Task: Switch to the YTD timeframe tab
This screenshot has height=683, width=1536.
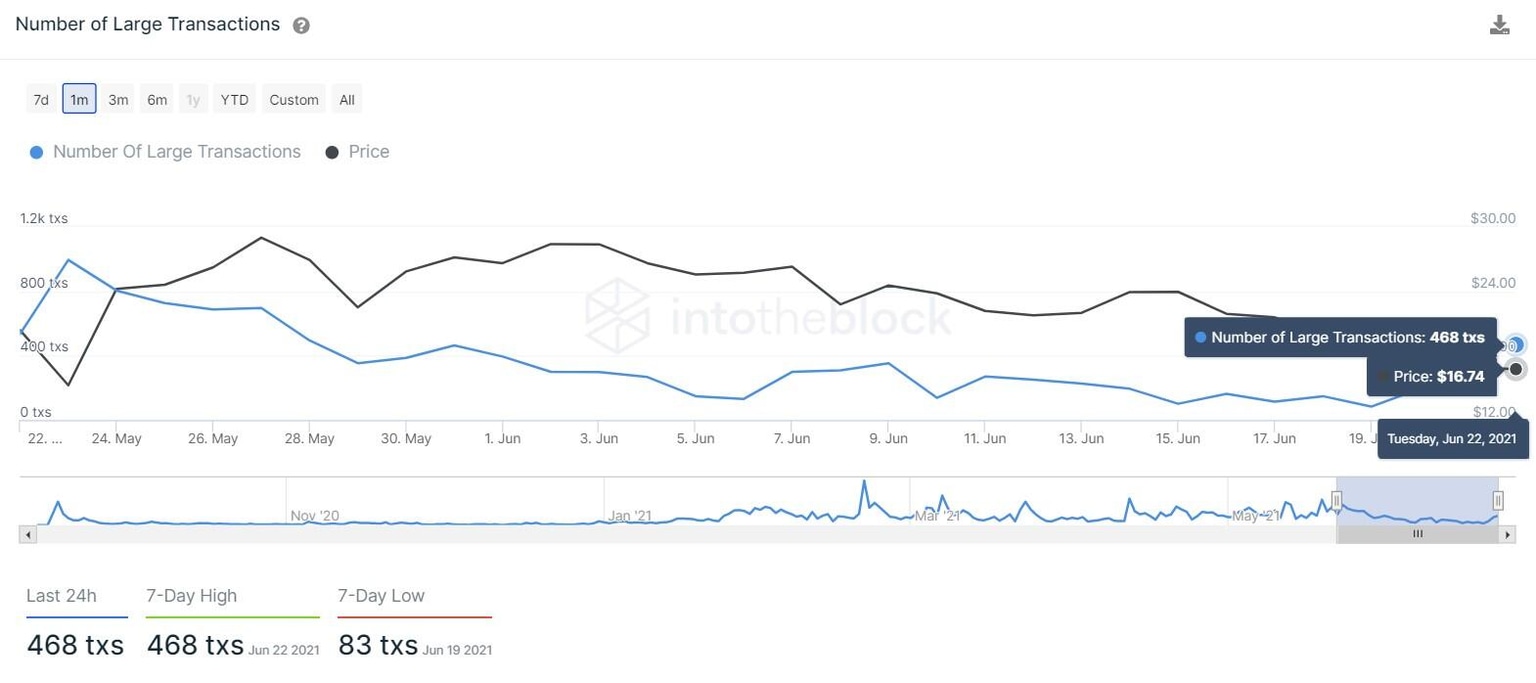Action: tap(234, 99)
